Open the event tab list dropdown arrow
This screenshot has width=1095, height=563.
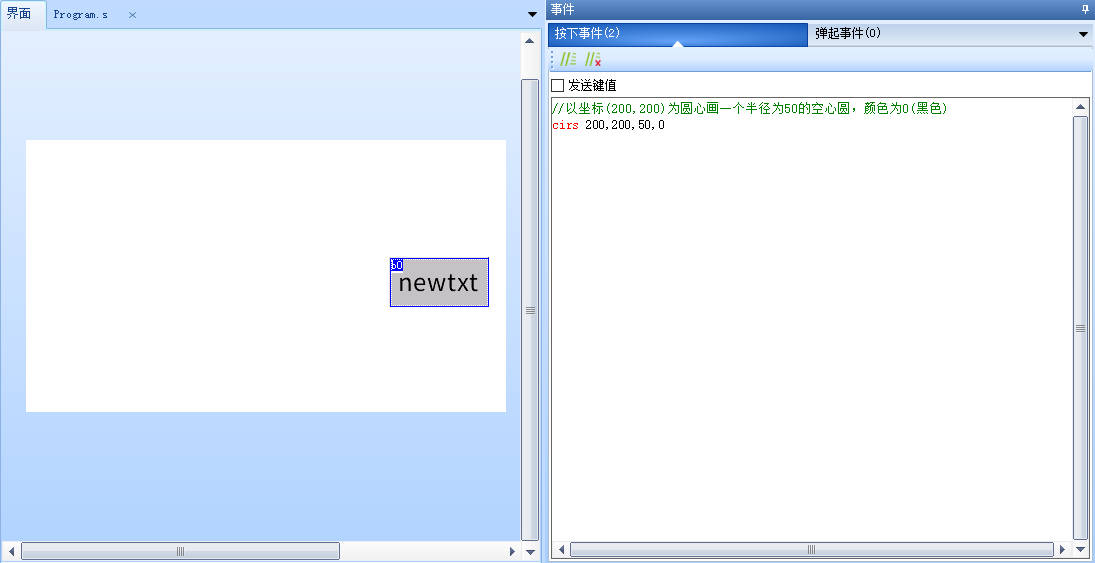pyautogui.click(x=1083, y=34)
